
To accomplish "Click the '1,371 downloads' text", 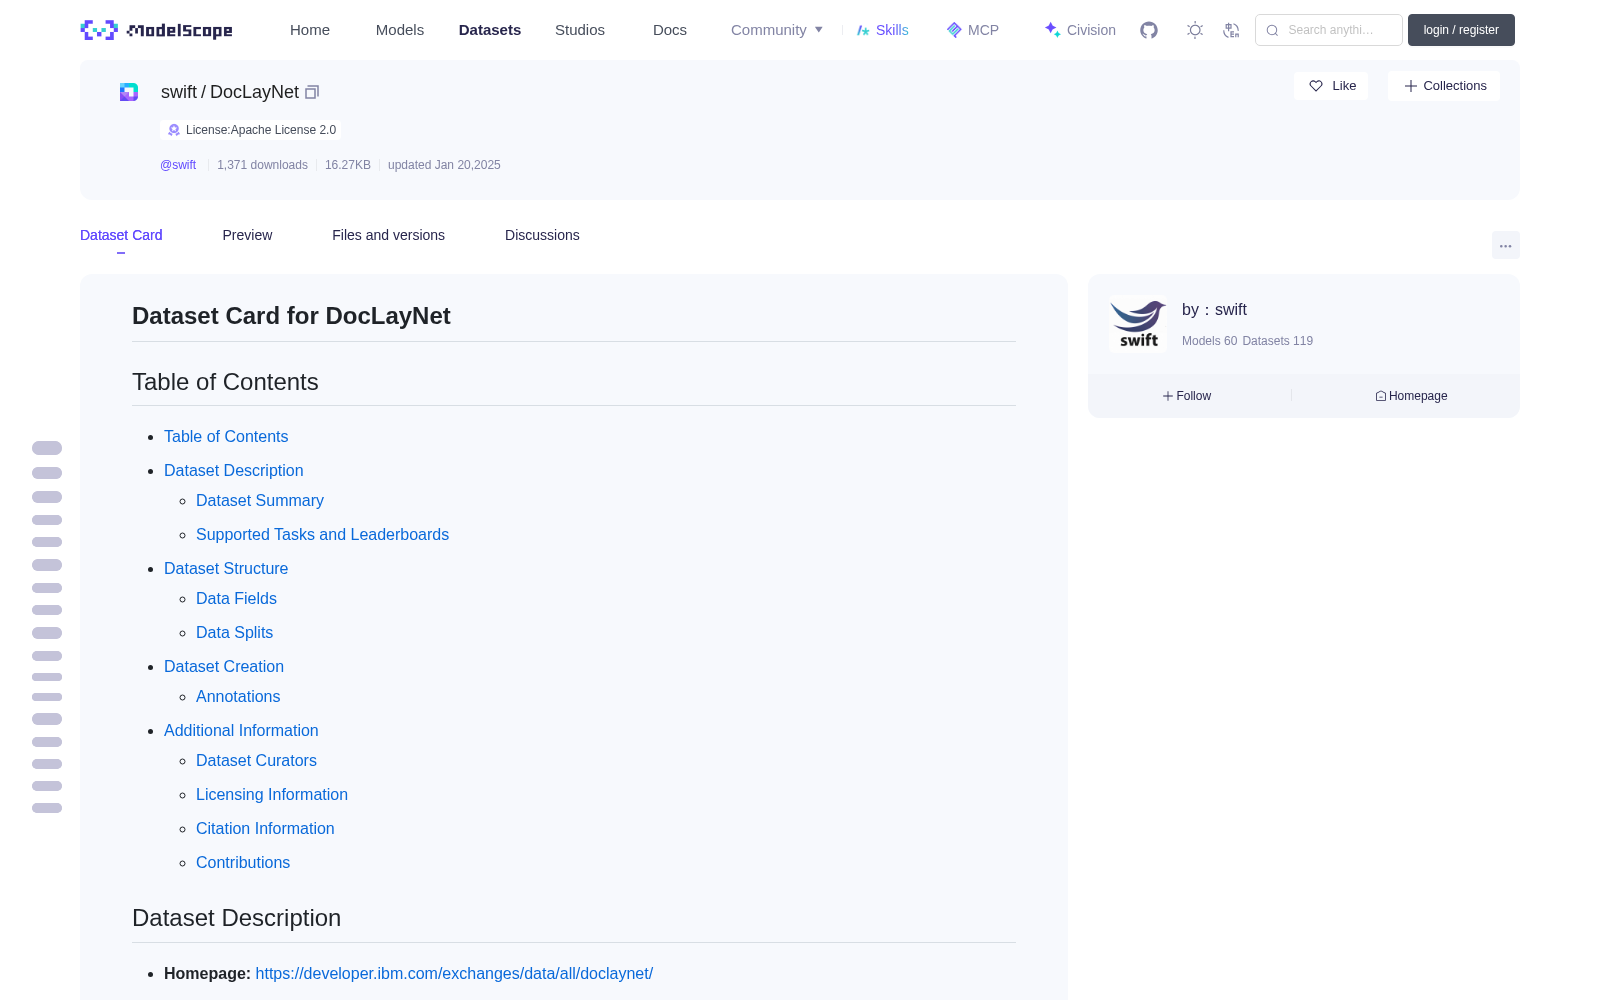I will (x=262, y=165).
